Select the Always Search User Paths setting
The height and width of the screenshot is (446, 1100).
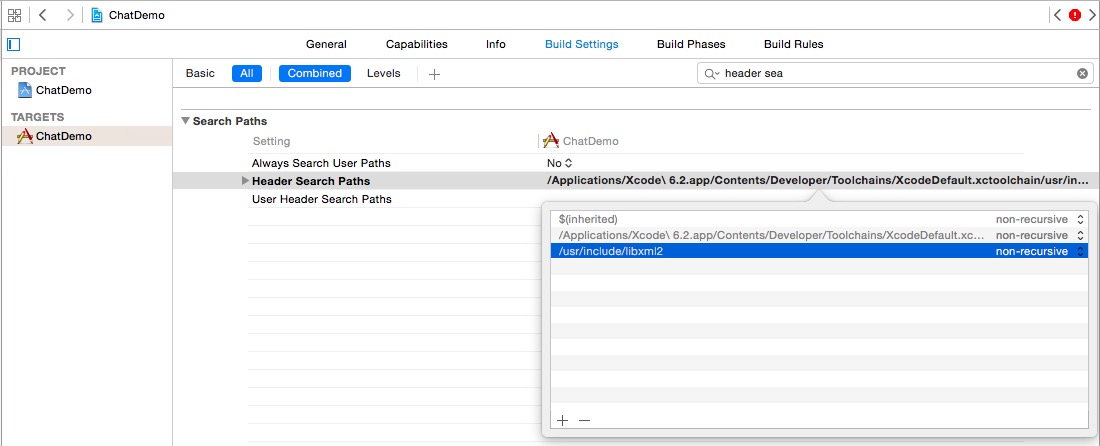click(321, 163)
